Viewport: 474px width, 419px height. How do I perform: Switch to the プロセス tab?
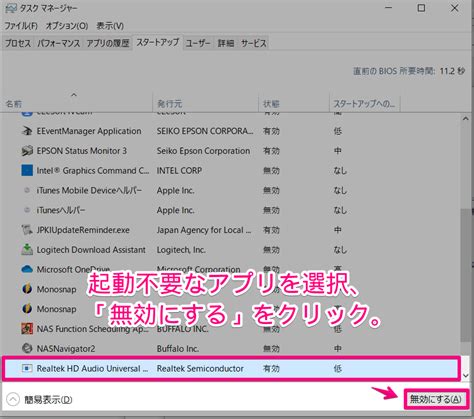(x=18, y=43)
